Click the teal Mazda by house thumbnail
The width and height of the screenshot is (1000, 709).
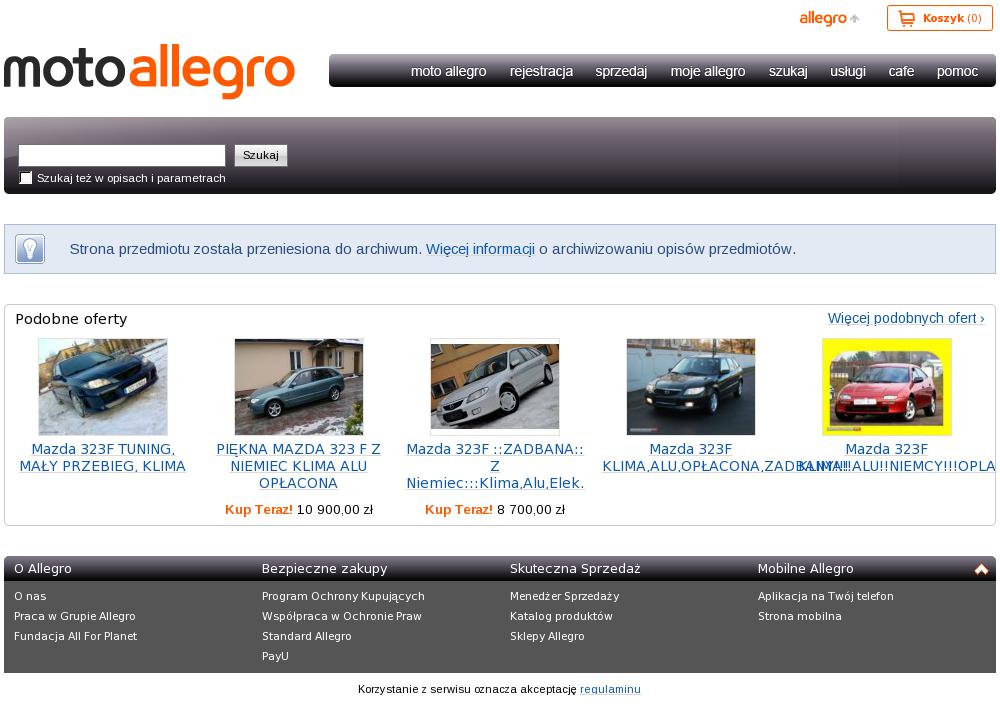point(298,387)
